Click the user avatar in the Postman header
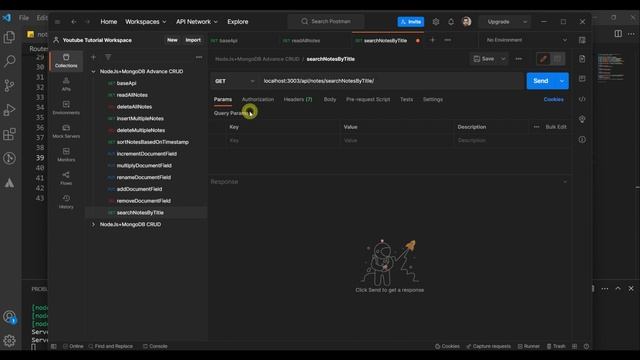 click(467, 22)
